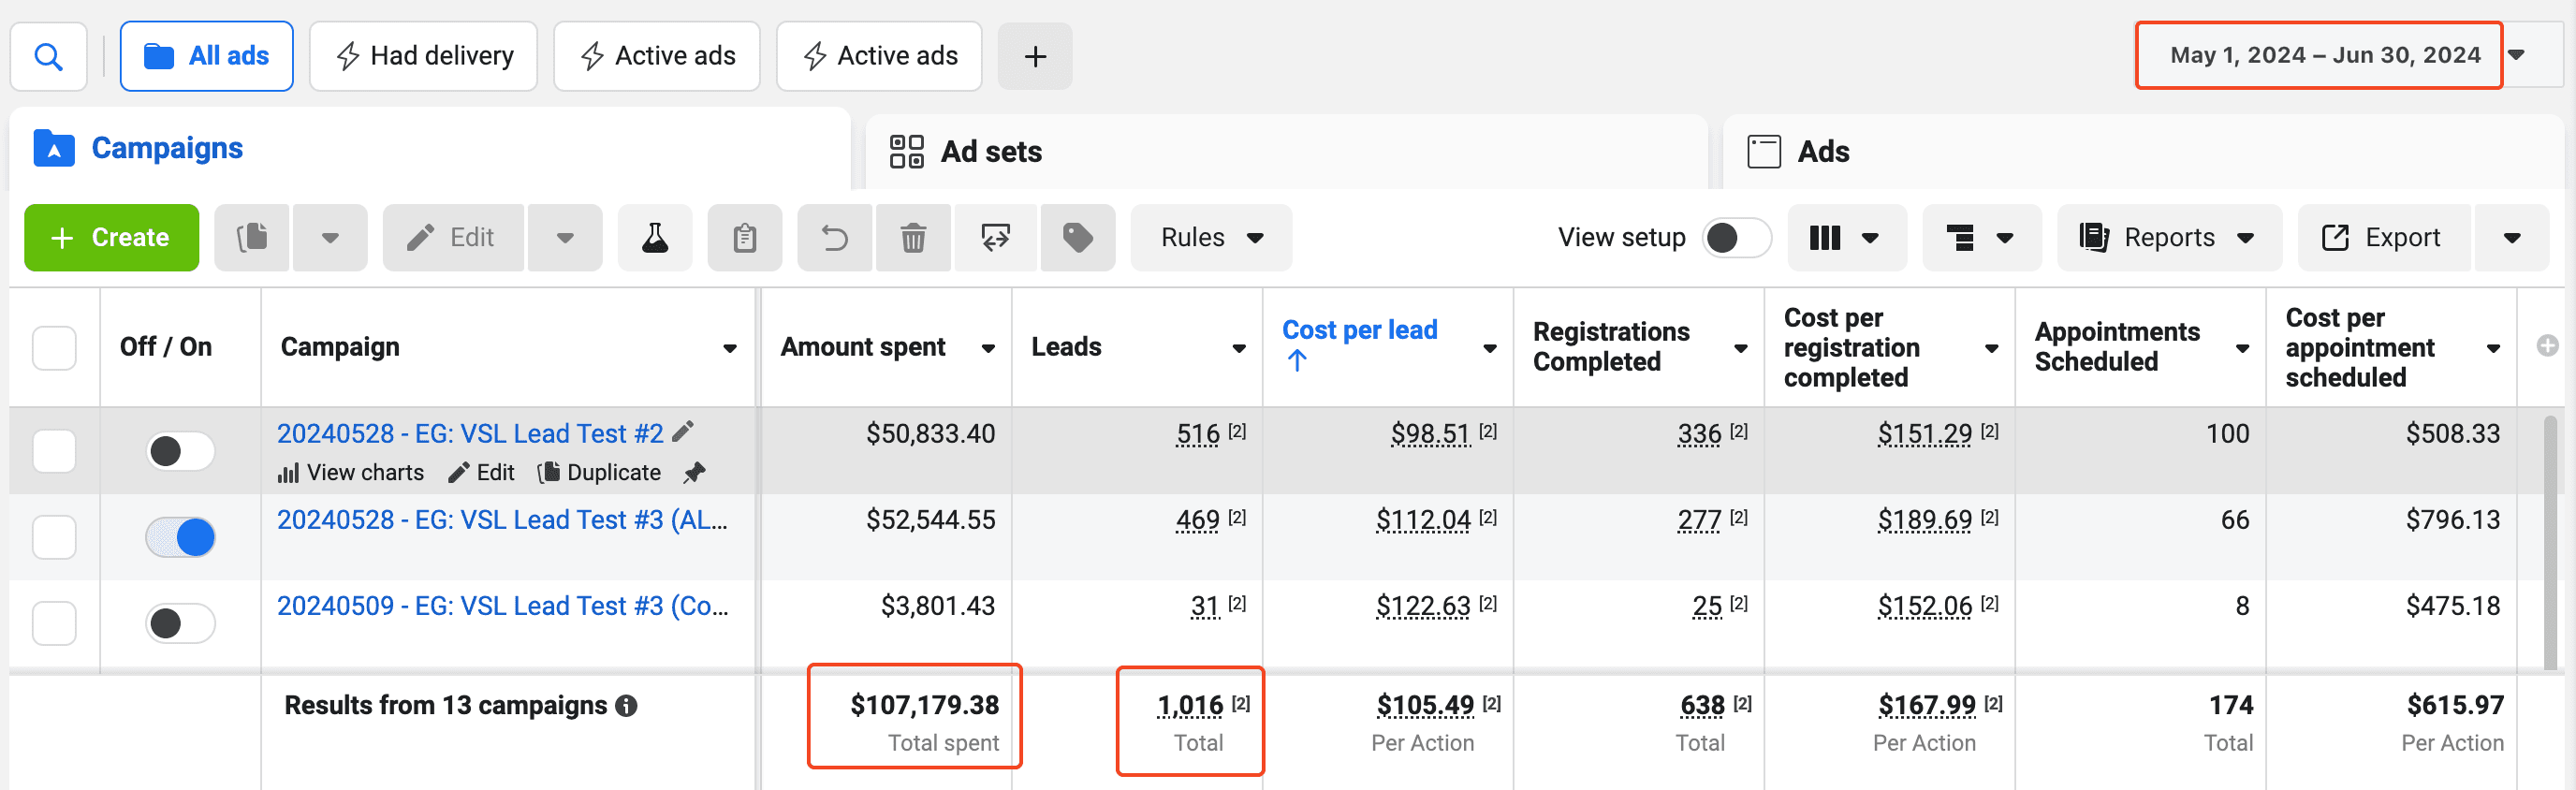This screenshot has height=790, width=2576.
Task: Toggle the View setup switch
Action: (x=1736, y=238)
